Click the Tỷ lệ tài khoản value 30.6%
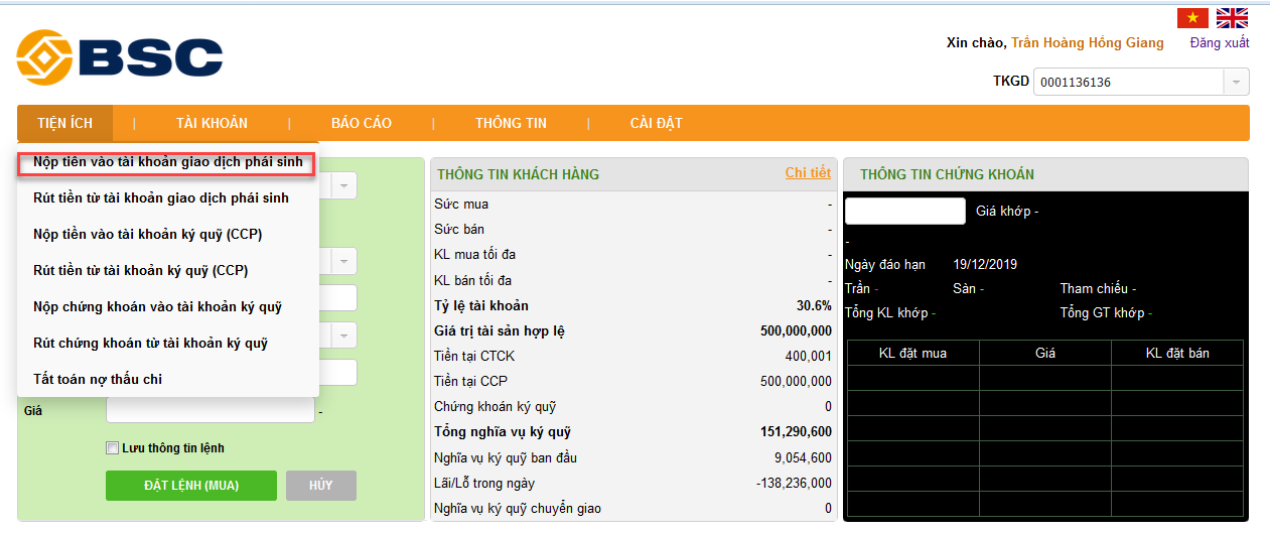1283x535 pixels. 814,305
